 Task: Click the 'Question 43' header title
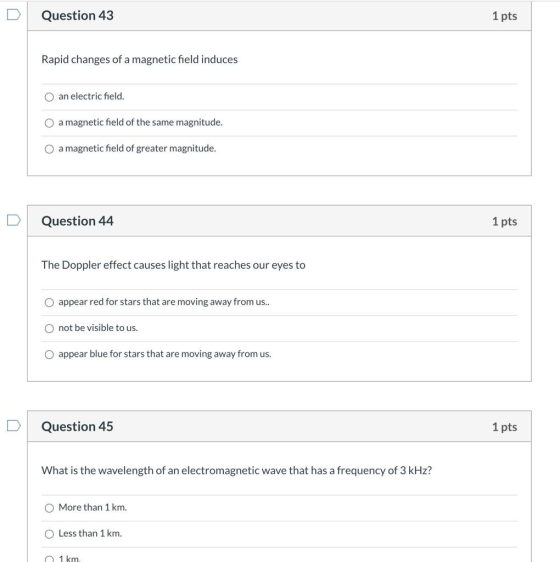[x=77, y=15]
